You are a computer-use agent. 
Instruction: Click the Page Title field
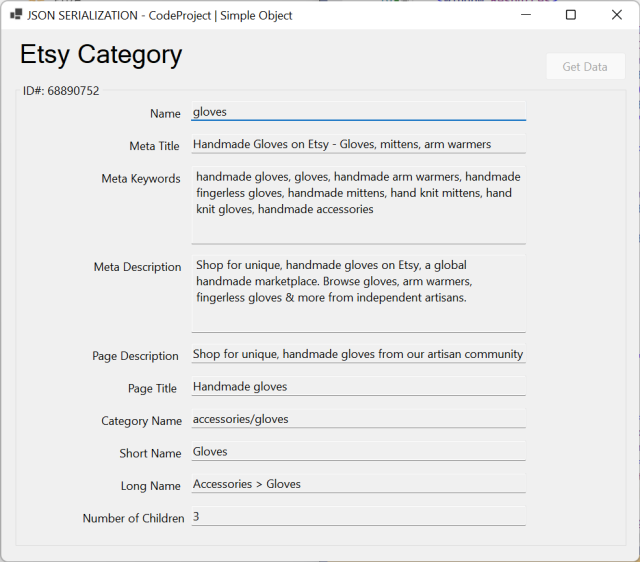[358, 387]
